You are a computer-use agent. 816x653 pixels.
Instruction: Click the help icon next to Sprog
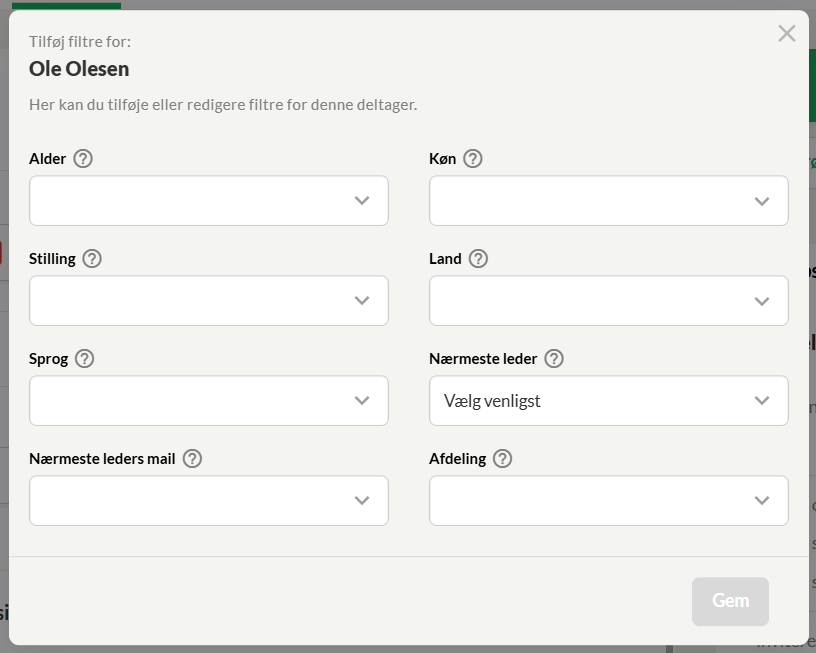(85, 358)
